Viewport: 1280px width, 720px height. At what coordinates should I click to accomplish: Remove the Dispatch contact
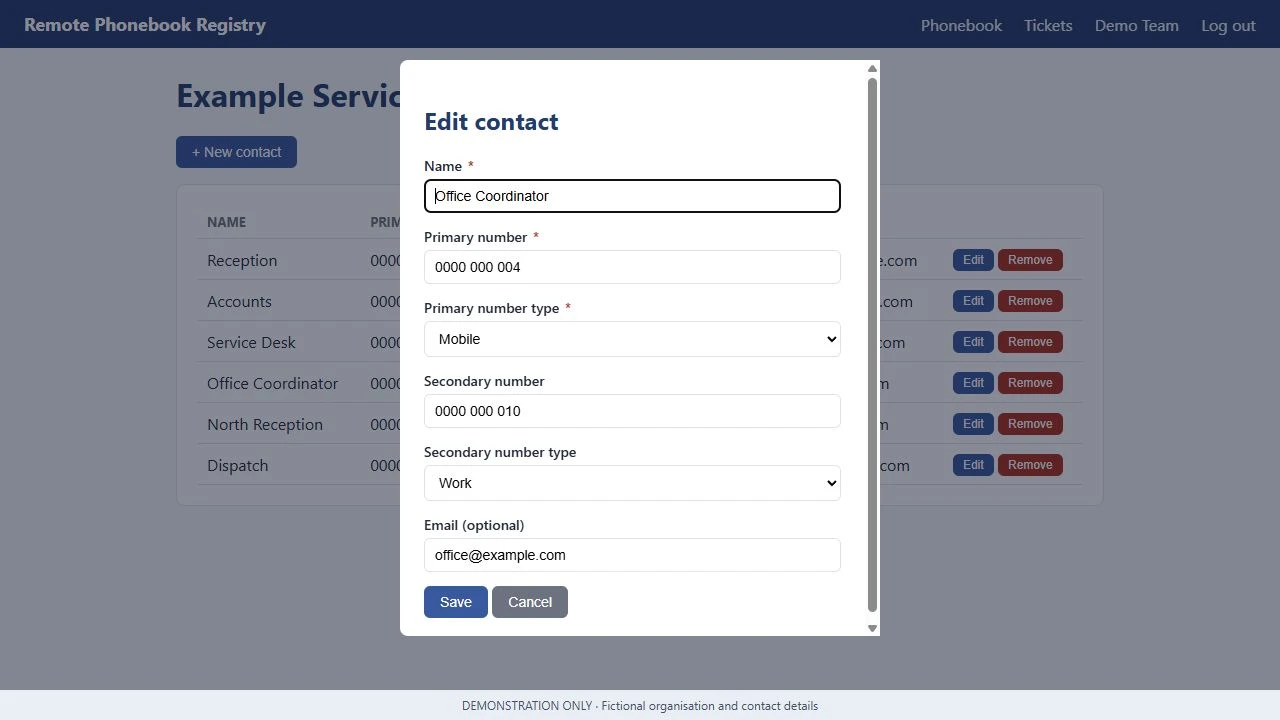tap(1030, 465)
